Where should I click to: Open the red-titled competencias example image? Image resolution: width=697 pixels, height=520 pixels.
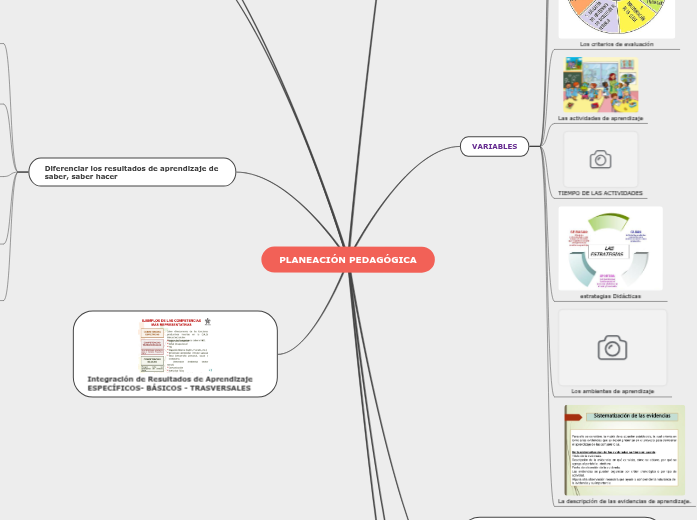point(175,344)
